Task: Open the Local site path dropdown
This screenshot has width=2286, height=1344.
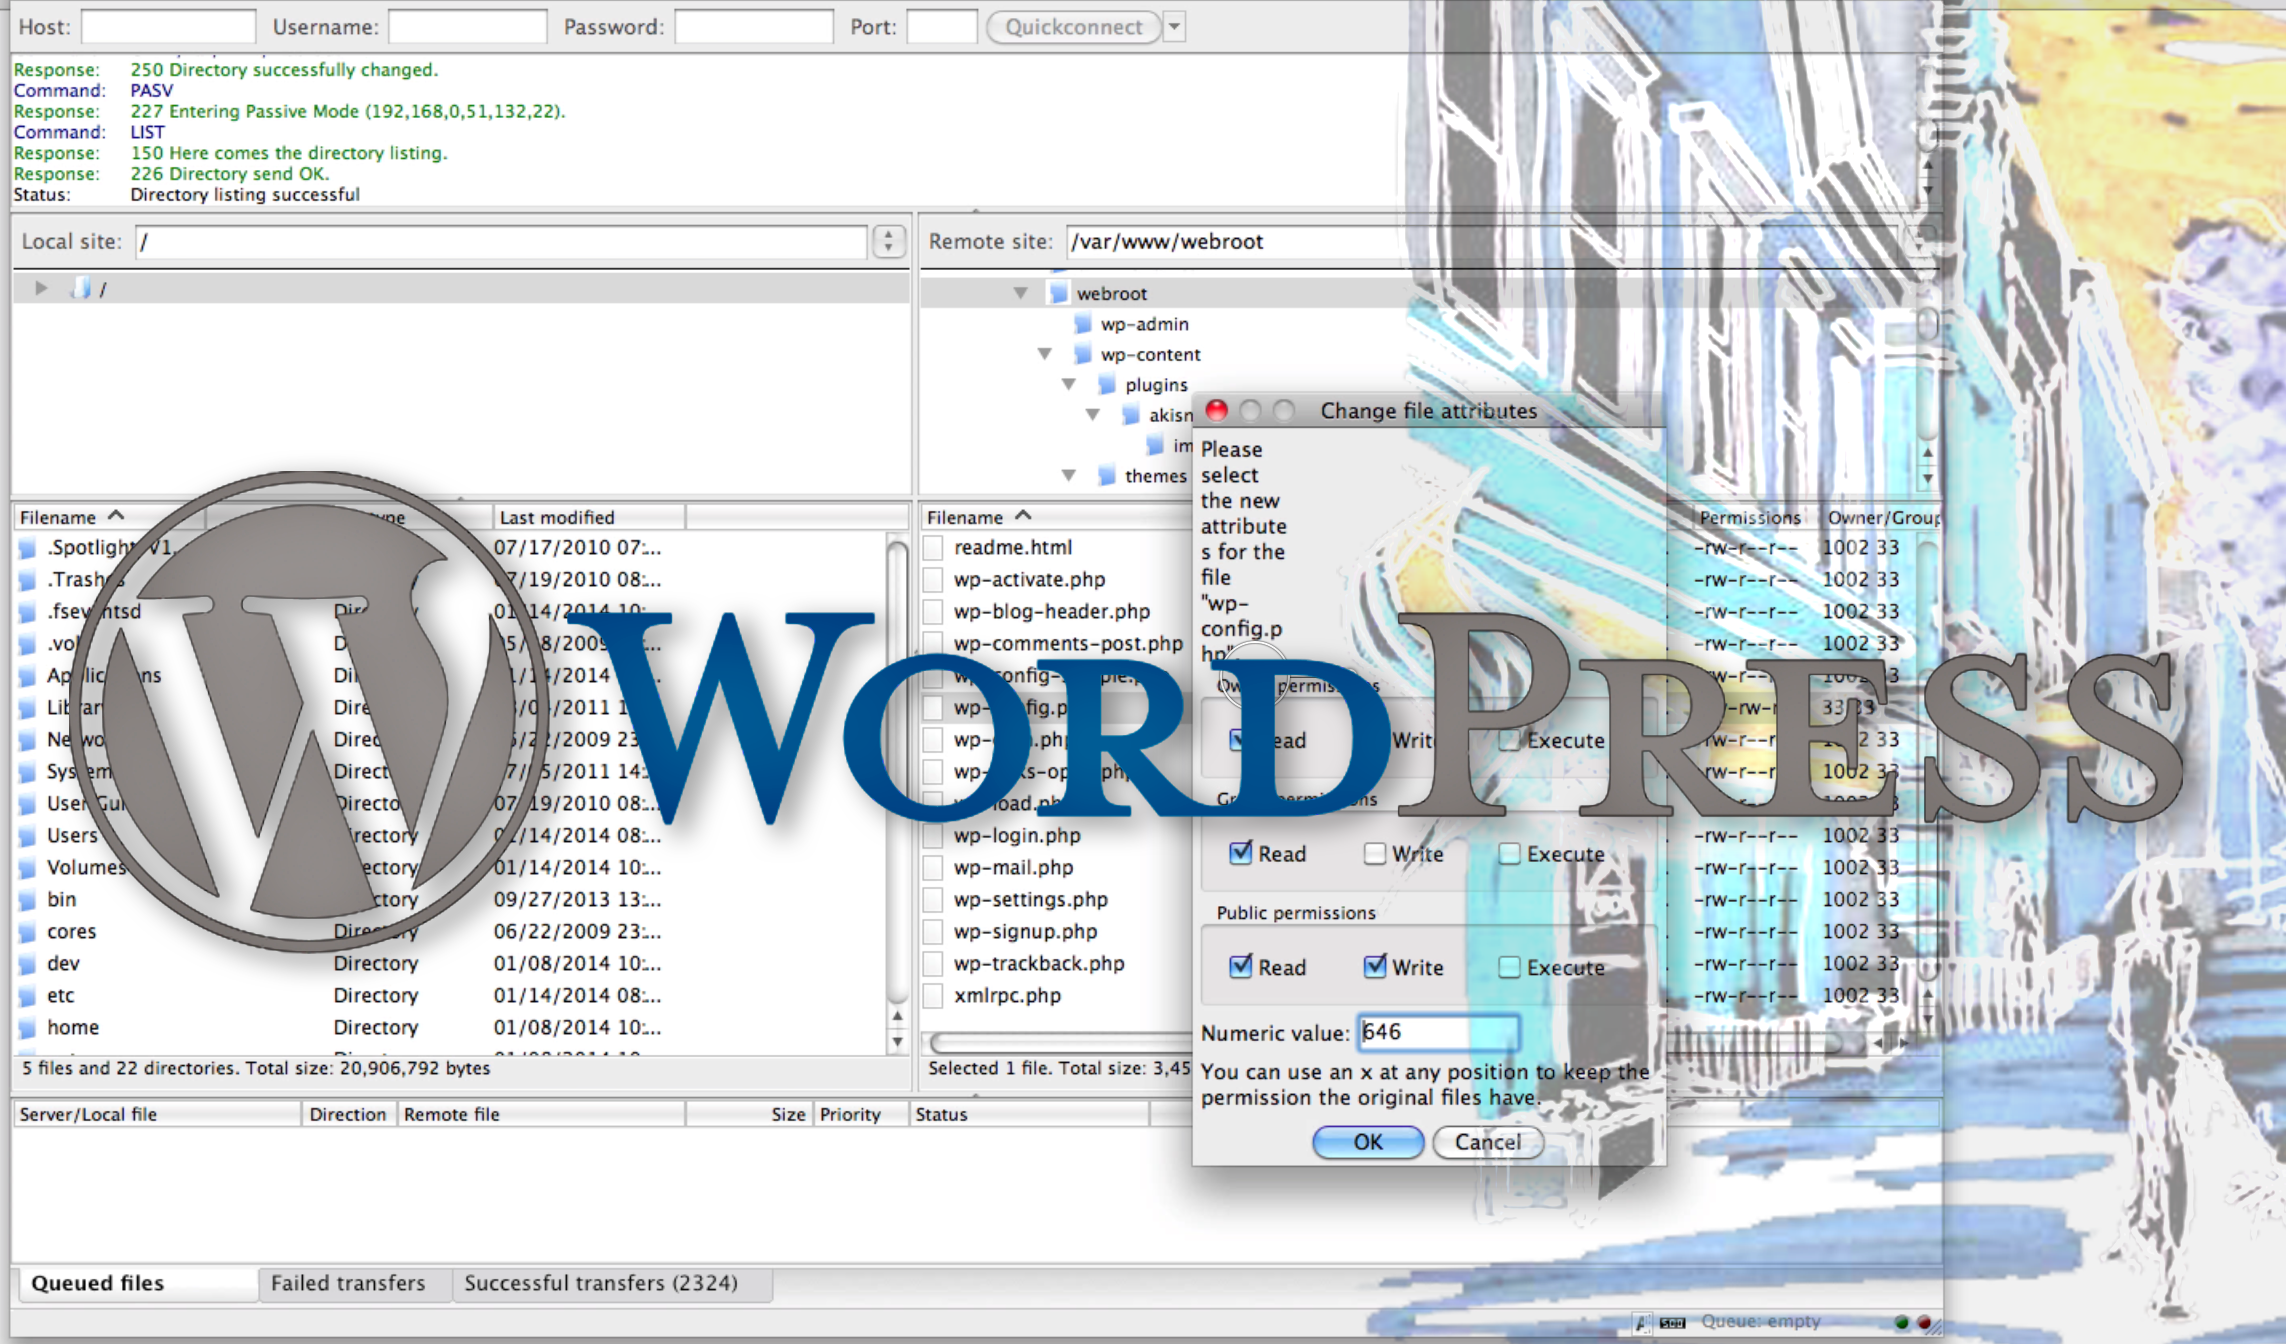Action: 888,242
